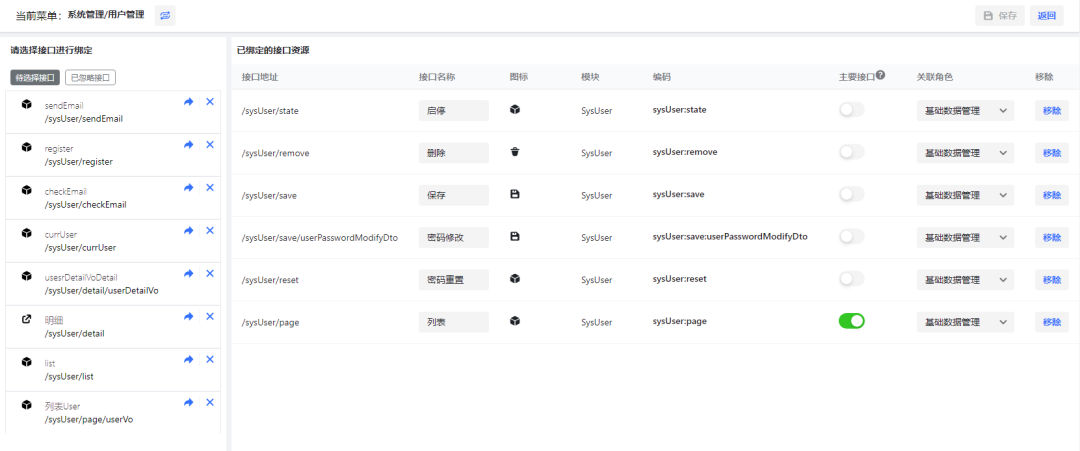Click the bind arrow icon for /sysUser/list
Image resolution: width=1080 pixels, height=451 pixels.
pyautogui.click(x=189, y=360)
